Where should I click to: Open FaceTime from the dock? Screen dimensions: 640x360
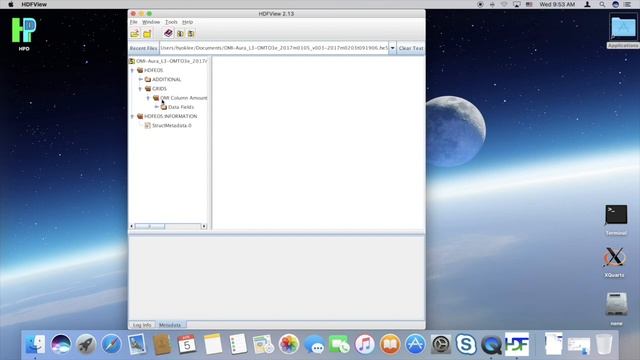click(340, 344)
